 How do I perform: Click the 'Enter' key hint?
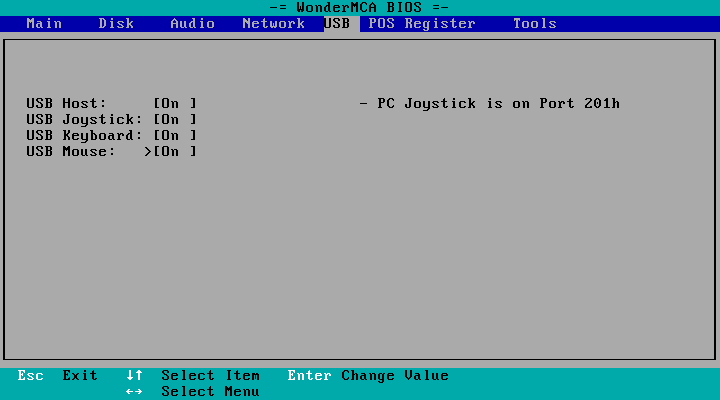coord(309,376)
